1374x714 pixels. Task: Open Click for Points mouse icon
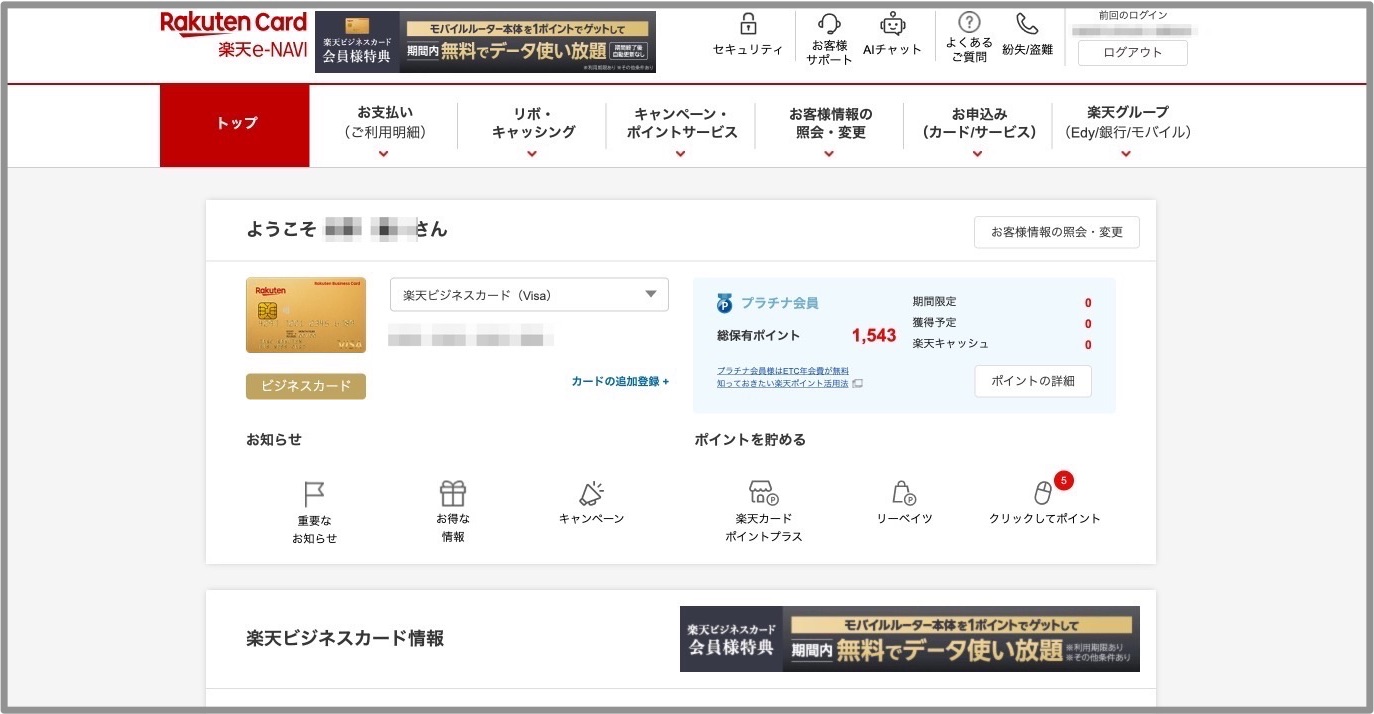coord(1044,493)
